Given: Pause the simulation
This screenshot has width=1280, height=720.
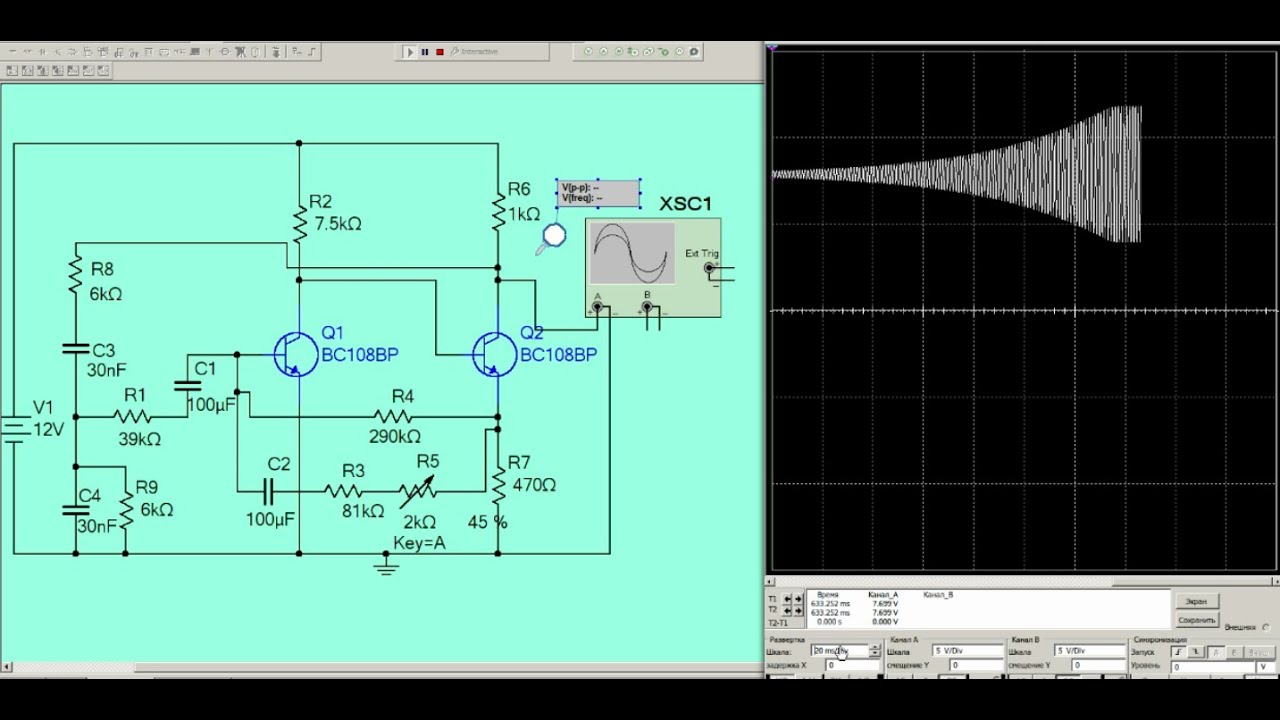Looking at the screenshot, I should tap(424, 52).
